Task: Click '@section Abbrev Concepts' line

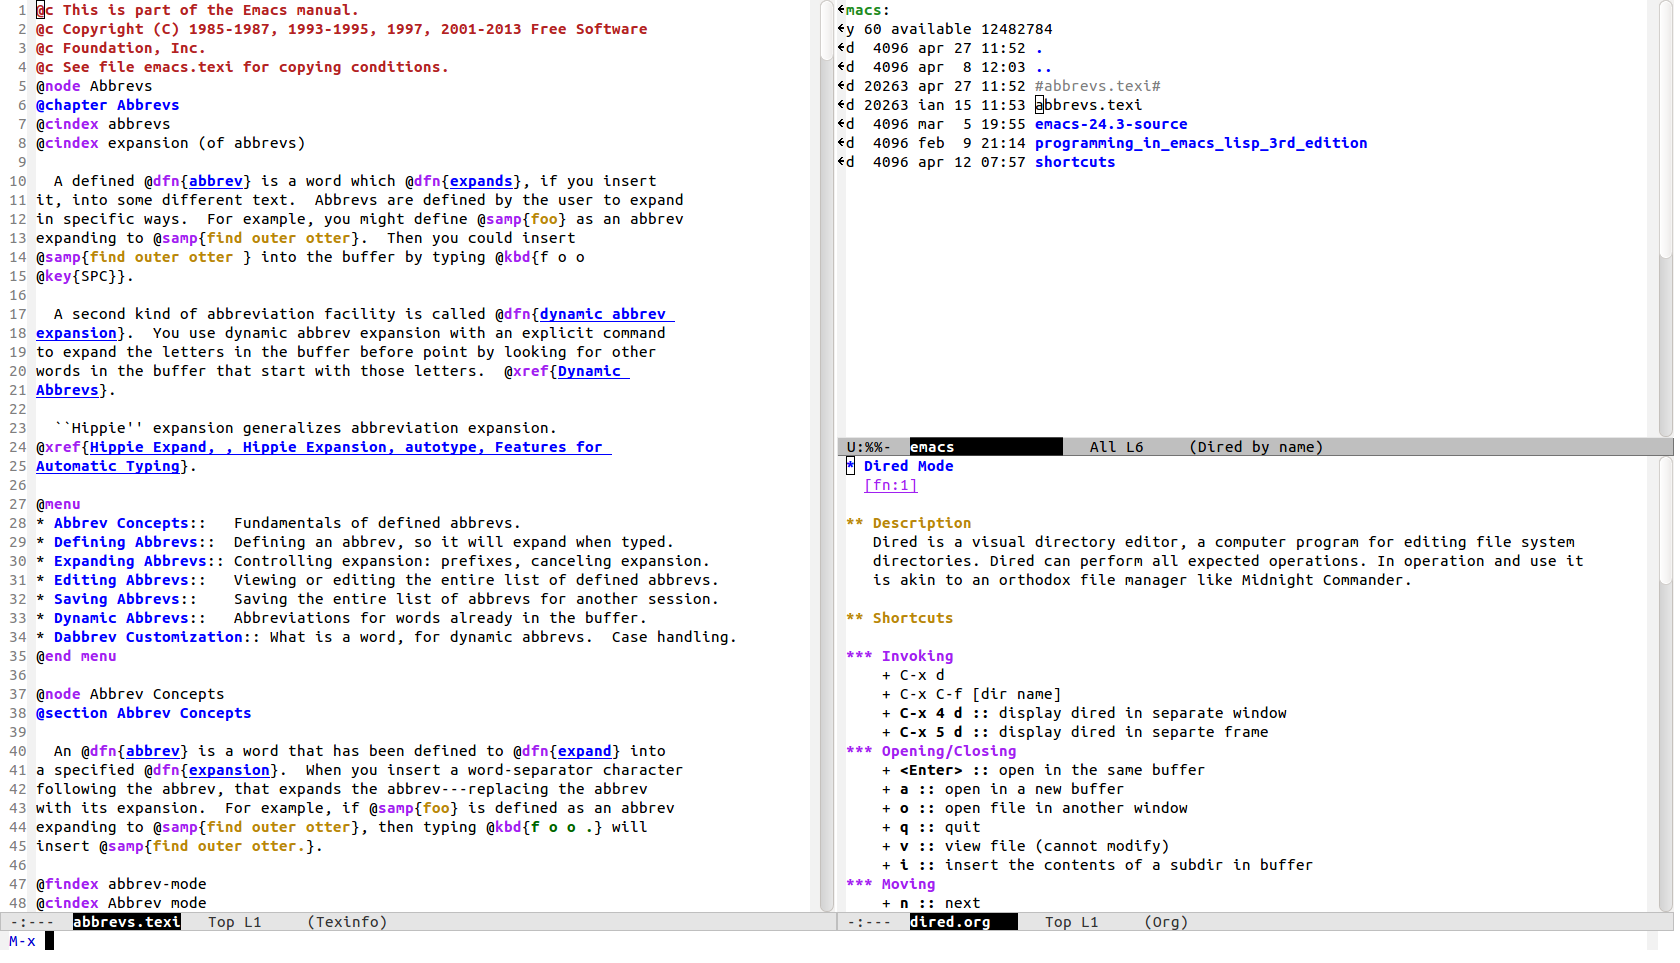Action: pyautogui.click(x=144, y=713)
